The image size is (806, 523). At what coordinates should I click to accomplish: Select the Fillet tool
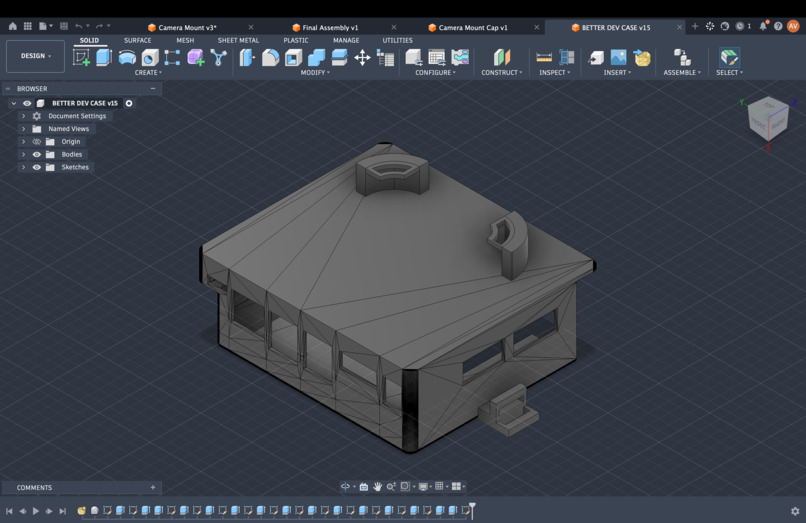(x=270, y=58)
